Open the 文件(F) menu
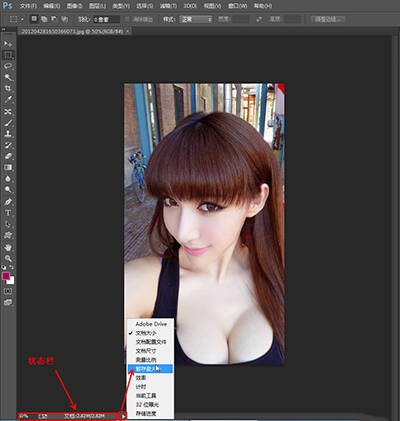The image size is (400, 421). coord(28,6)
